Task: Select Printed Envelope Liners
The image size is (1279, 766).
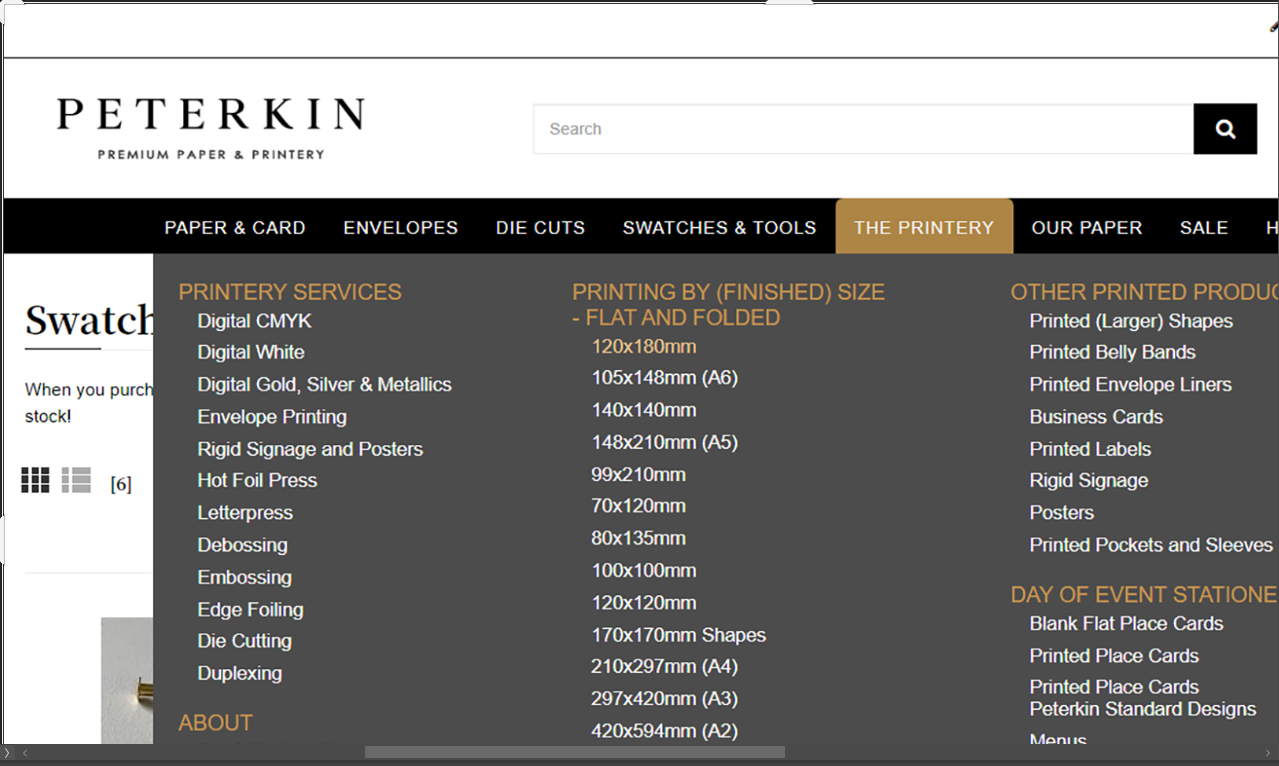Action: (x=1130, y=385)
